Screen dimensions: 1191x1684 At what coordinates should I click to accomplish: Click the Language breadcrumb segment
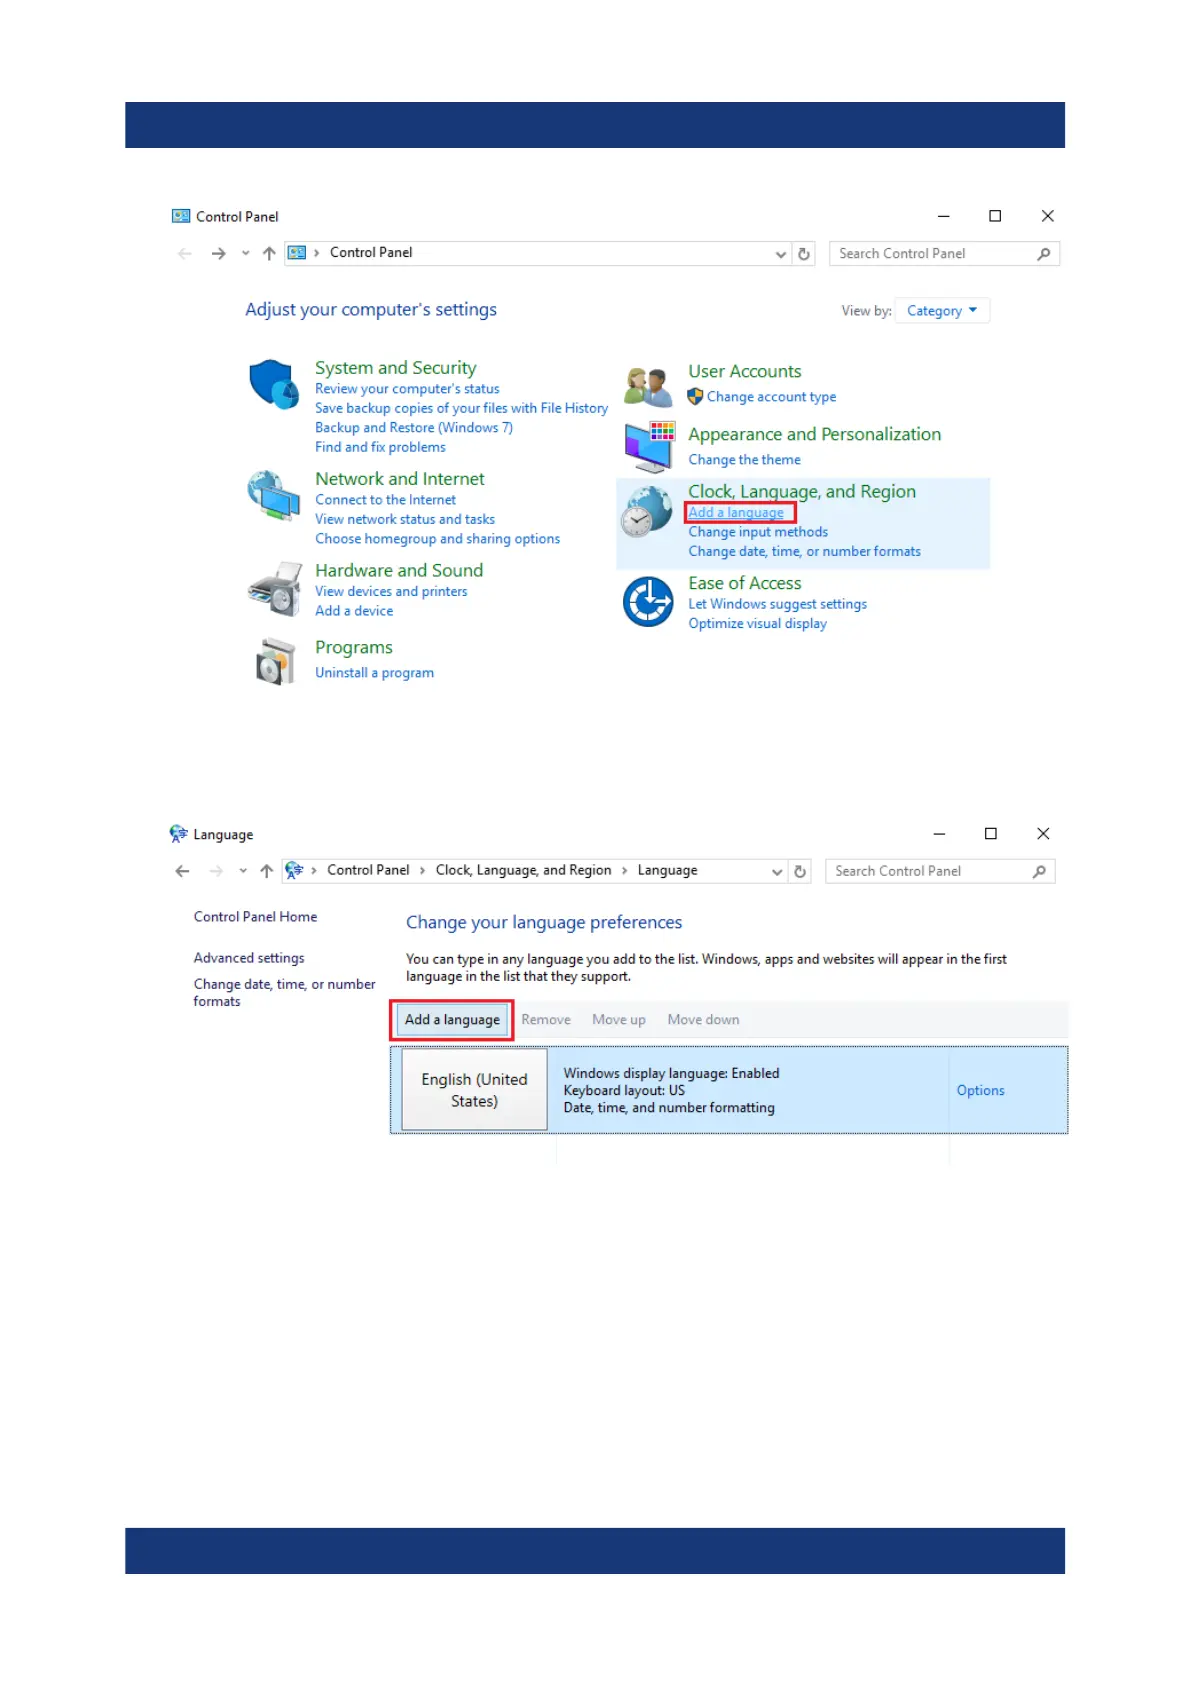point(667,870)
